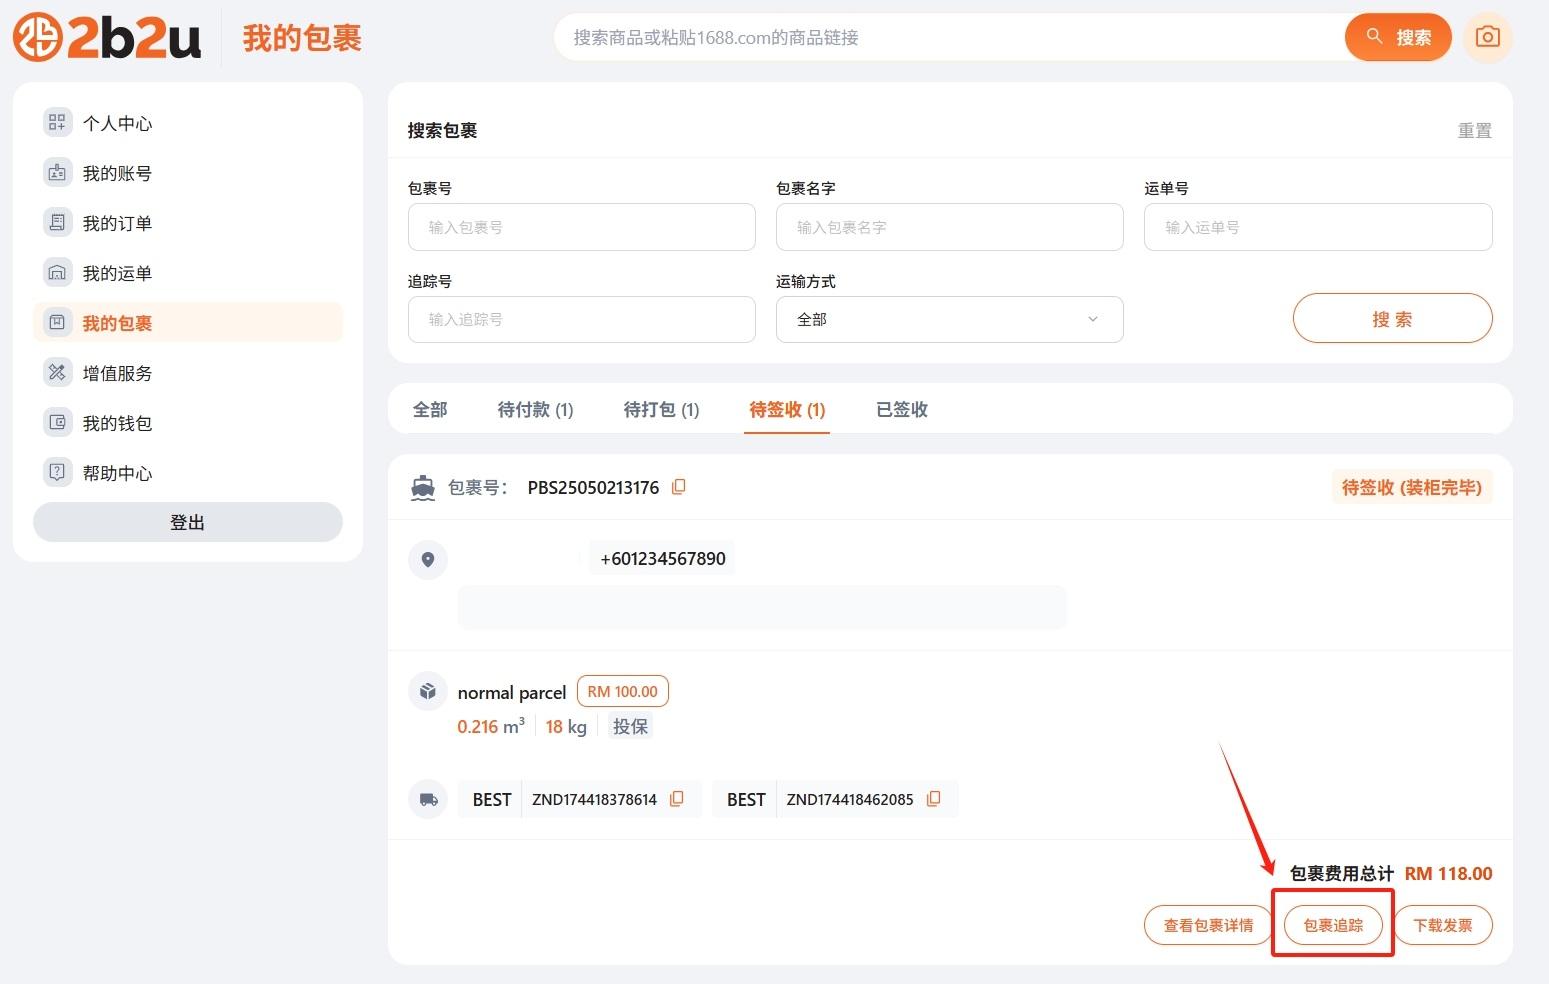Open the camera image search icon
Viewport: 1549px width, 984px height.
pos(1487,36)
